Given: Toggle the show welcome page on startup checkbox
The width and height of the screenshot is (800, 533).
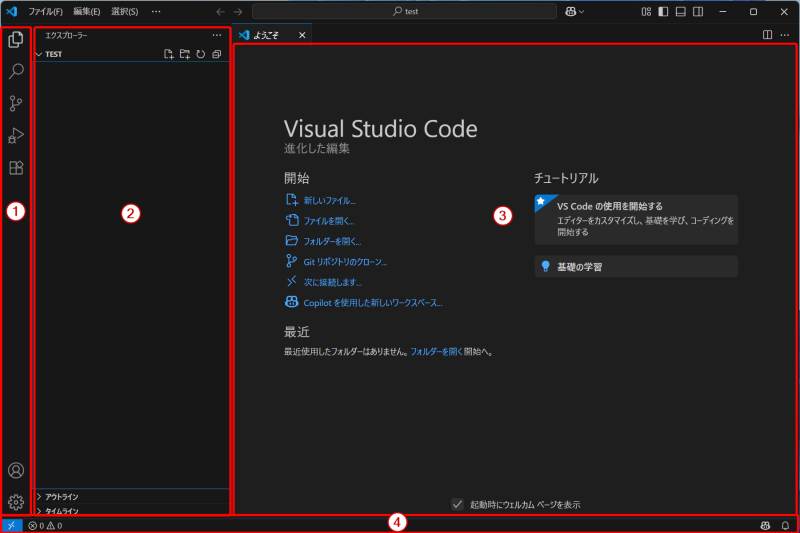Looking at the screenshot, I should (x=458, y=504).
